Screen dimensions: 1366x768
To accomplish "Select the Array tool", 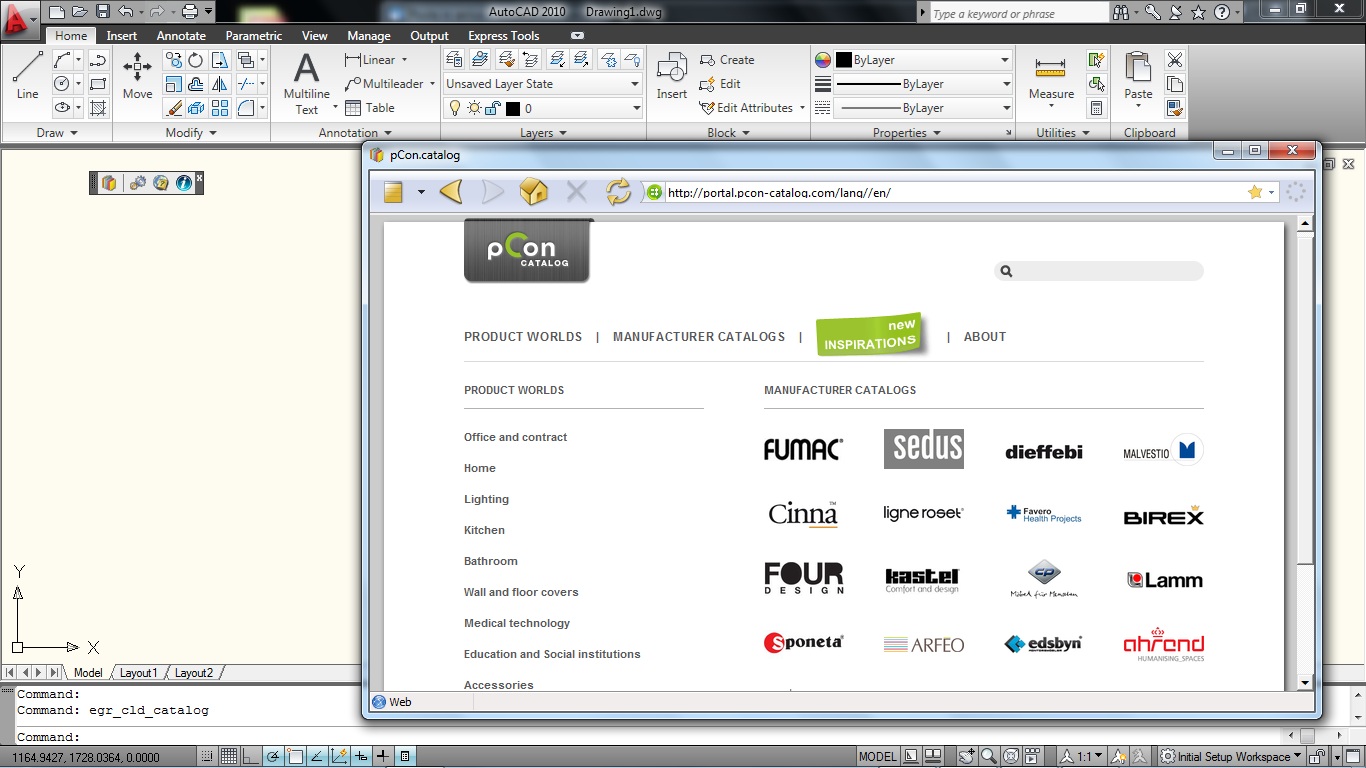I will point(220,108).
